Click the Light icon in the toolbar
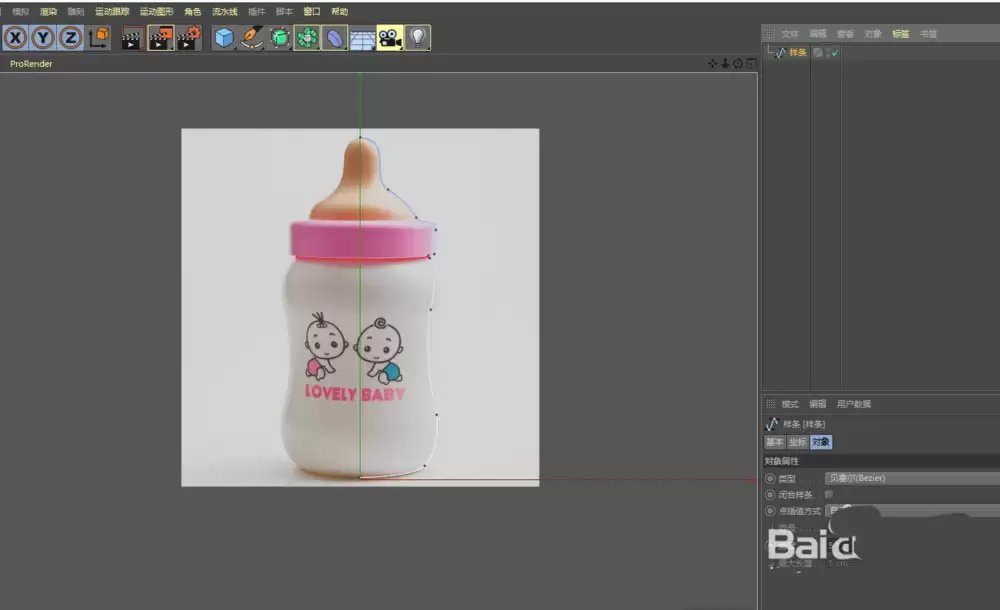1000x610 pixels. 417,38
